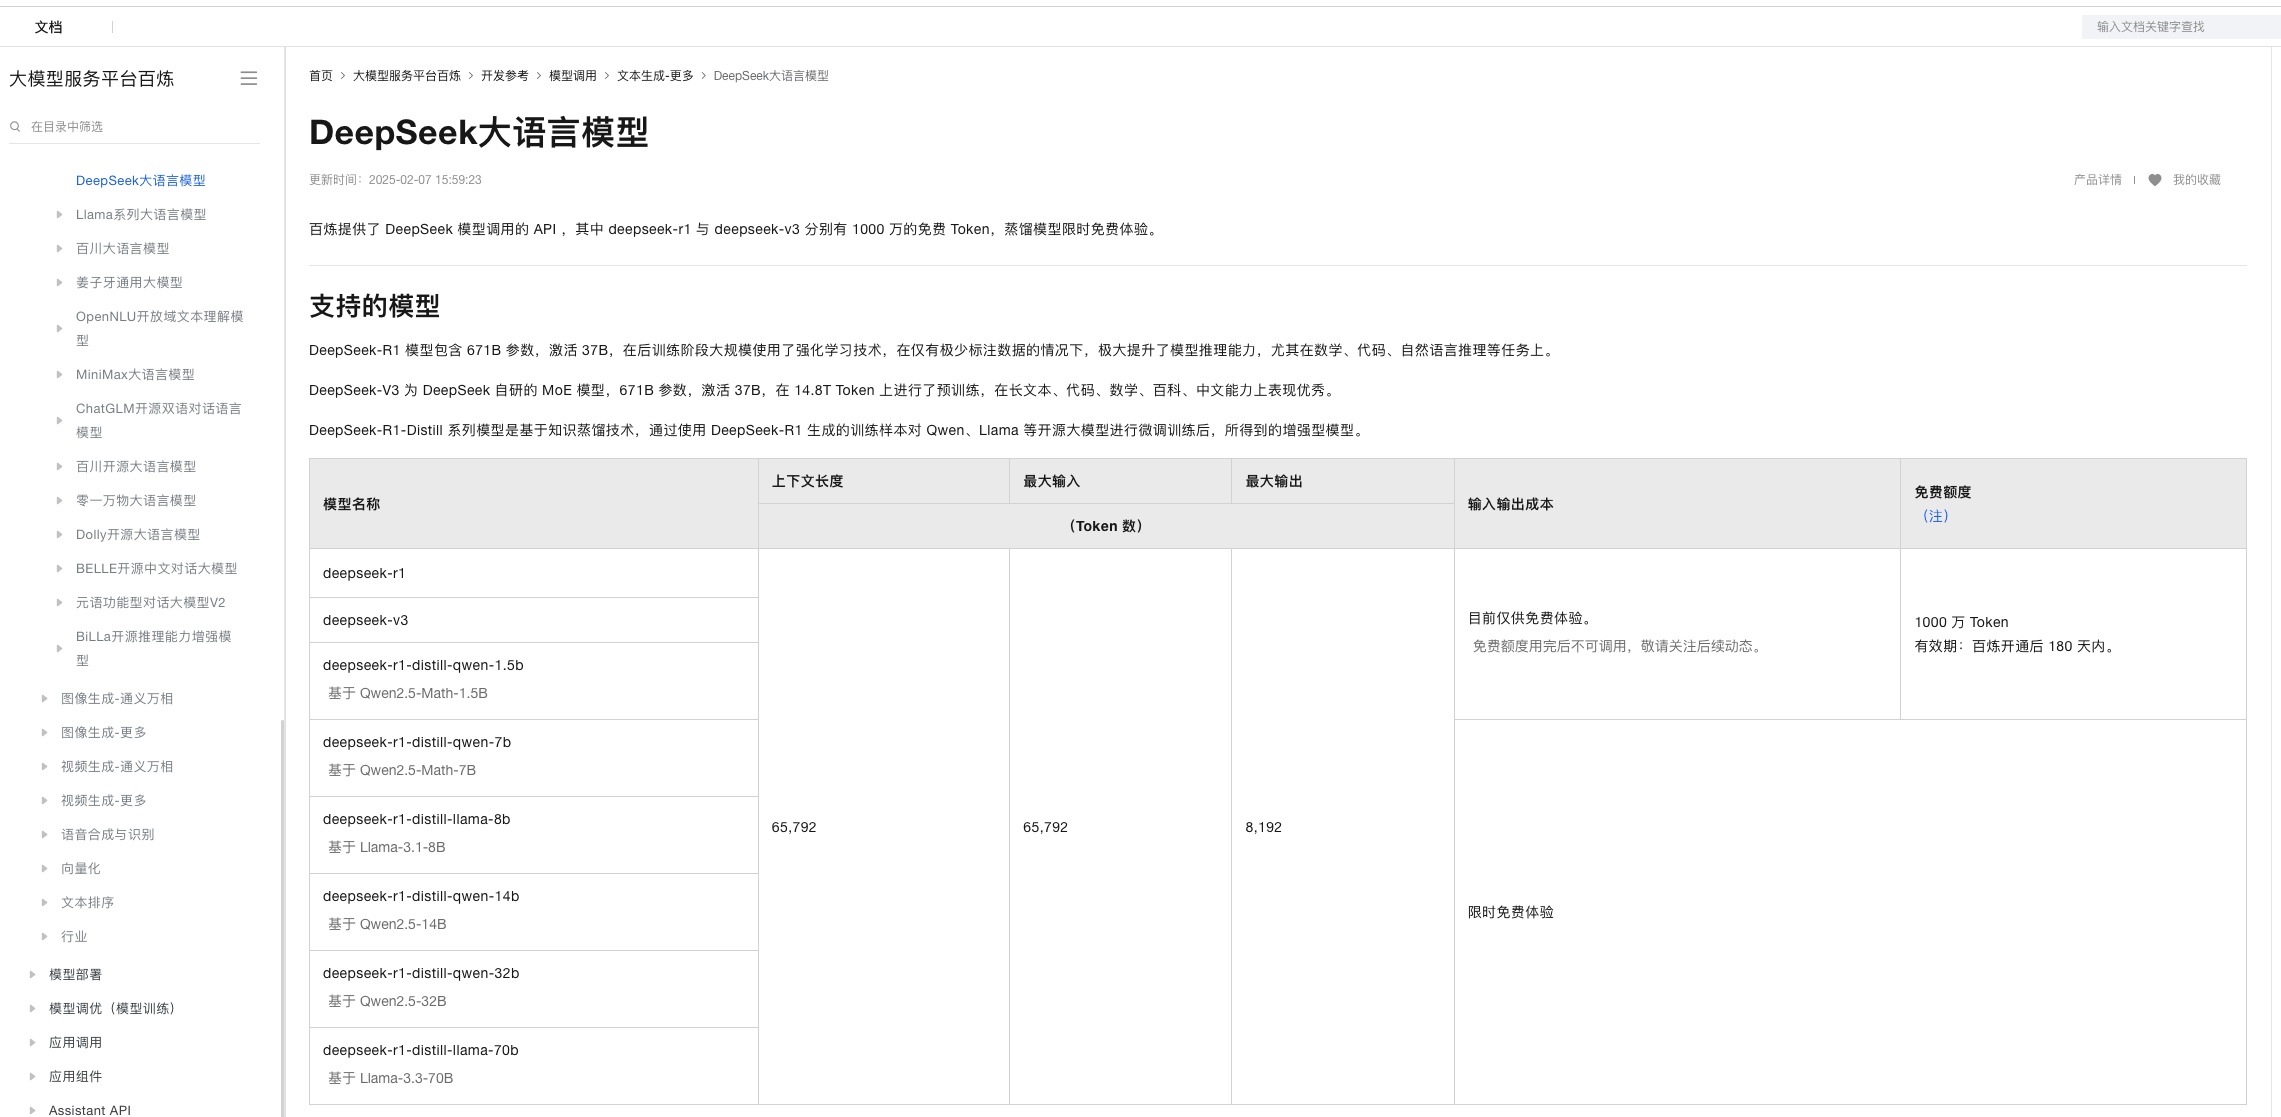Expand the Llama系列大语言模型 tree arrow

coord(59,214)
